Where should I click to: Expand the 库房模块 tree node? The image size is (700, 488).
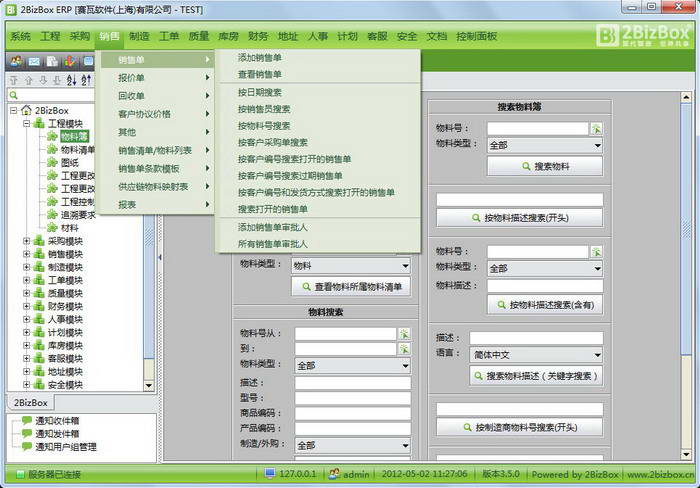tap(26, 346)
